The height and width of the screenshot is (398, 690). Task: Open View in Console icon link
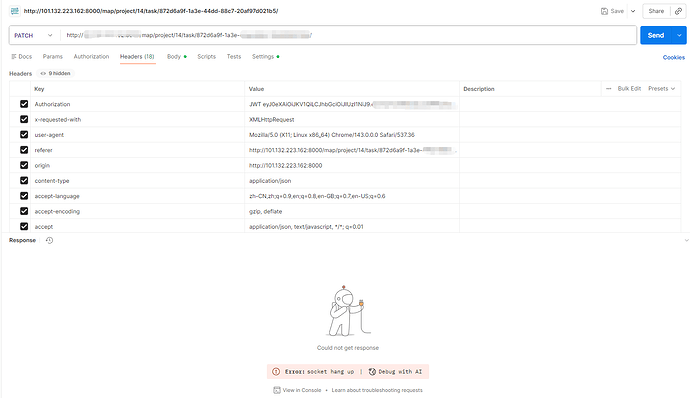click(x=277, y=390)
